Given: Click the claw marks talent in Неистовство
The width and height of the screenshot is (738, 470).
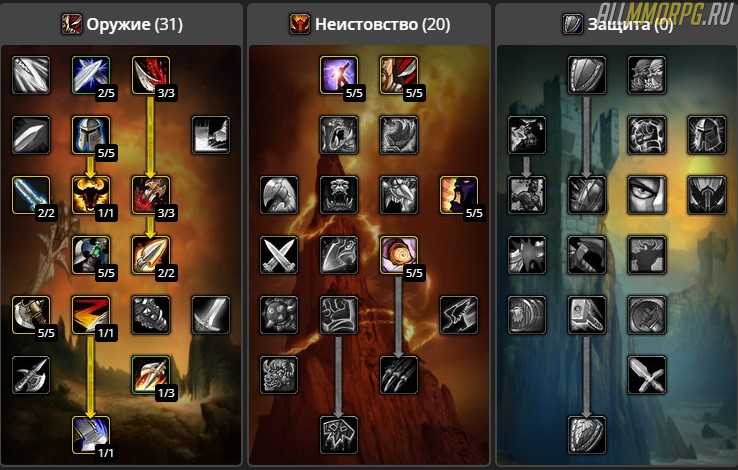Looking at the screenshot, I should [x=399, y=375].
